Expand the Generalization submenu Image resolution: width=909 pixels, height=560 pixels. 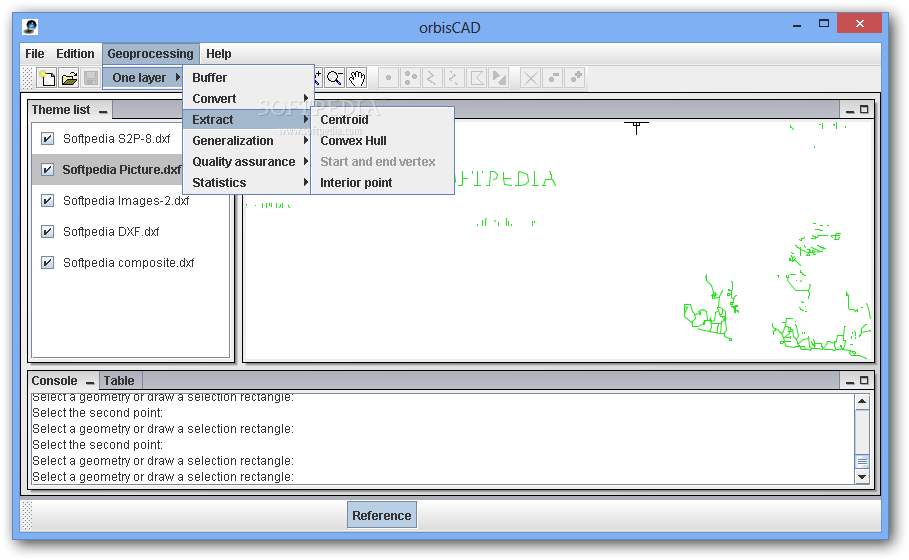[249, 140]
